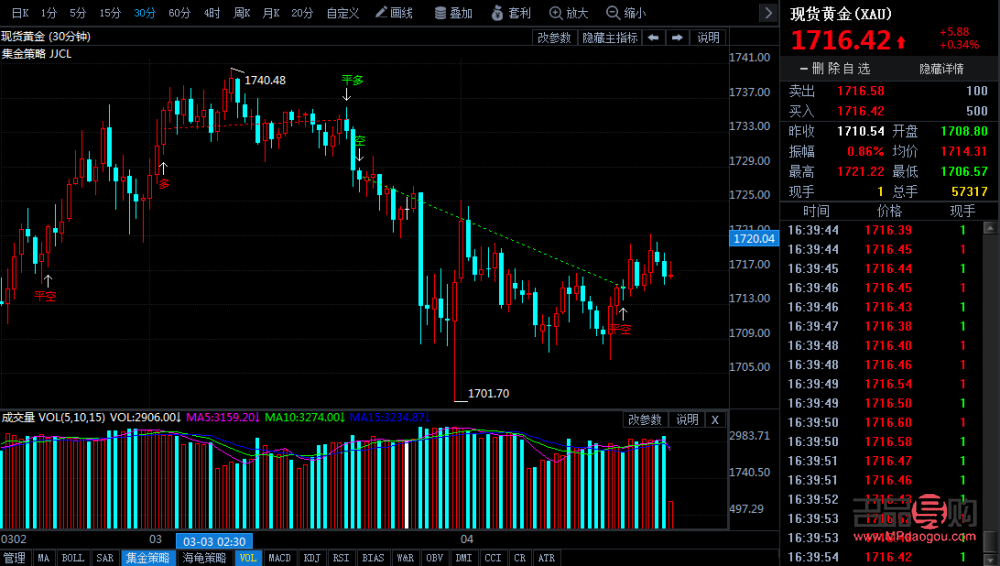Select the VOL indicator tab

[247, 558]
